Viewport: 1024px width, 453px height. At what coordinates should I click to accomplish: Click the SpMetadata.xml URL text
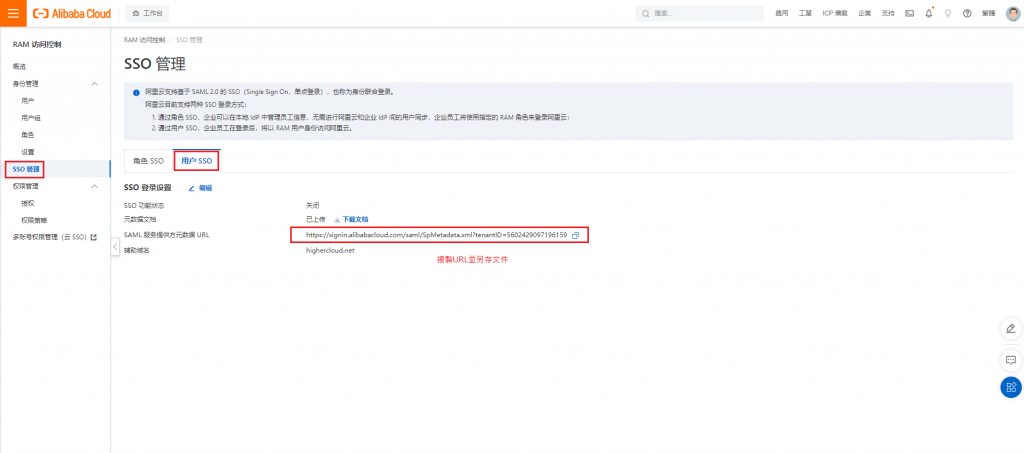pyautogui.click(x=436, y=235)
